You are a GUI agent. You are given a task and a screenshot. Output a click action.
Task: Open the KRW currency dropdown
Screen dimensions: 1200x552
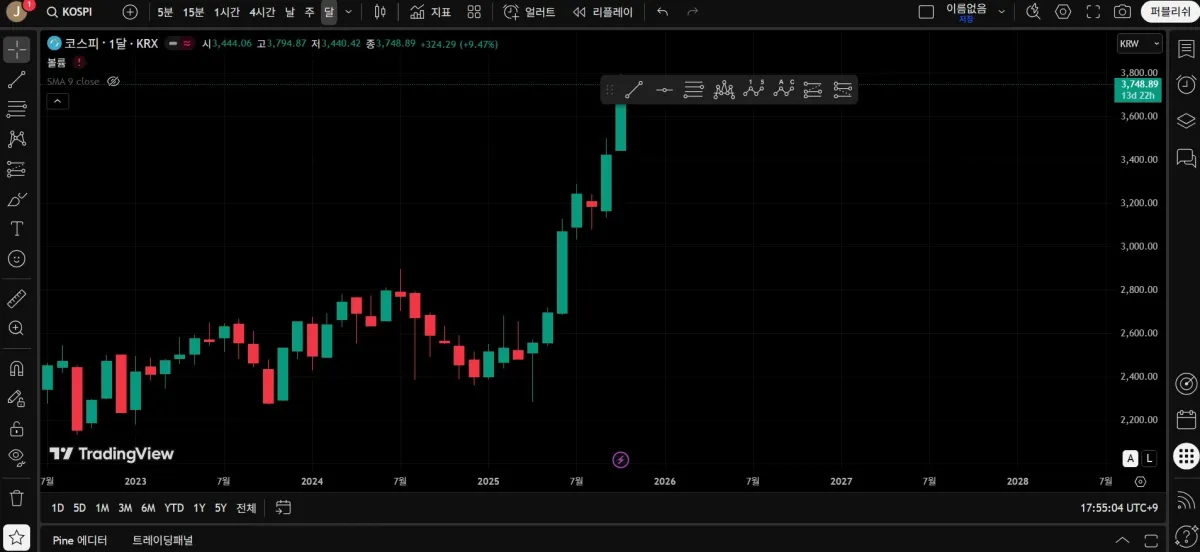pos(1140,44)
